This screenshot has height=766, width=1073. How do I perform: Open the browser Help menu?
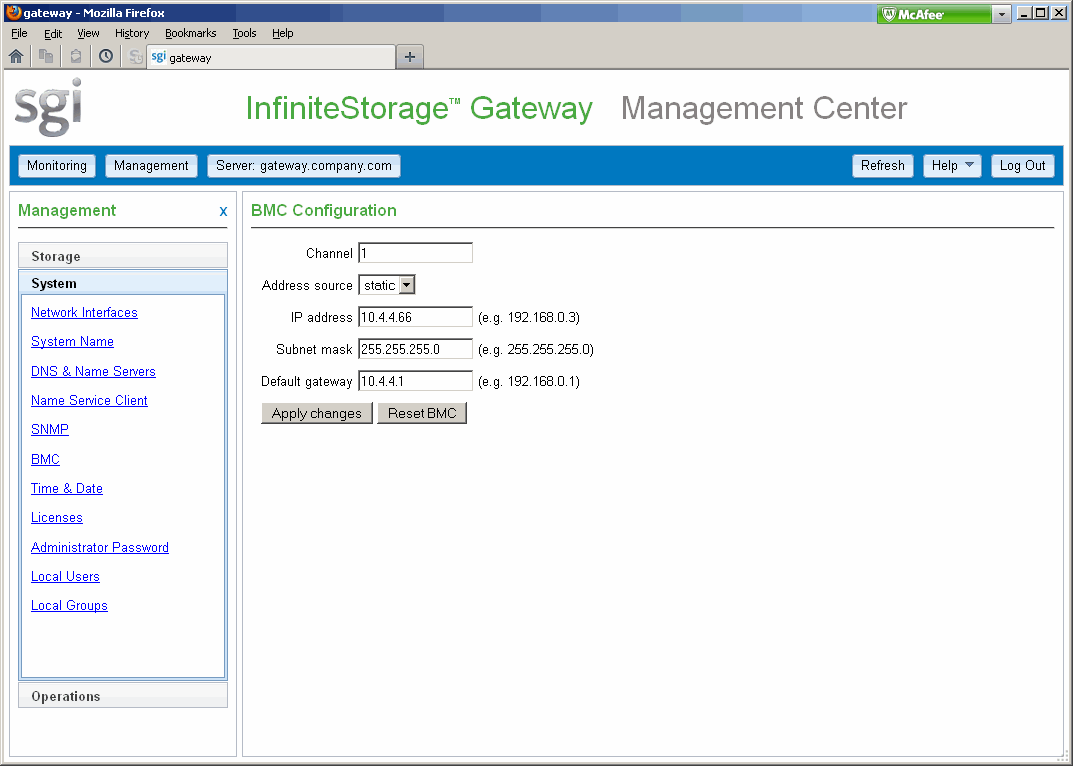pos(283,33)
